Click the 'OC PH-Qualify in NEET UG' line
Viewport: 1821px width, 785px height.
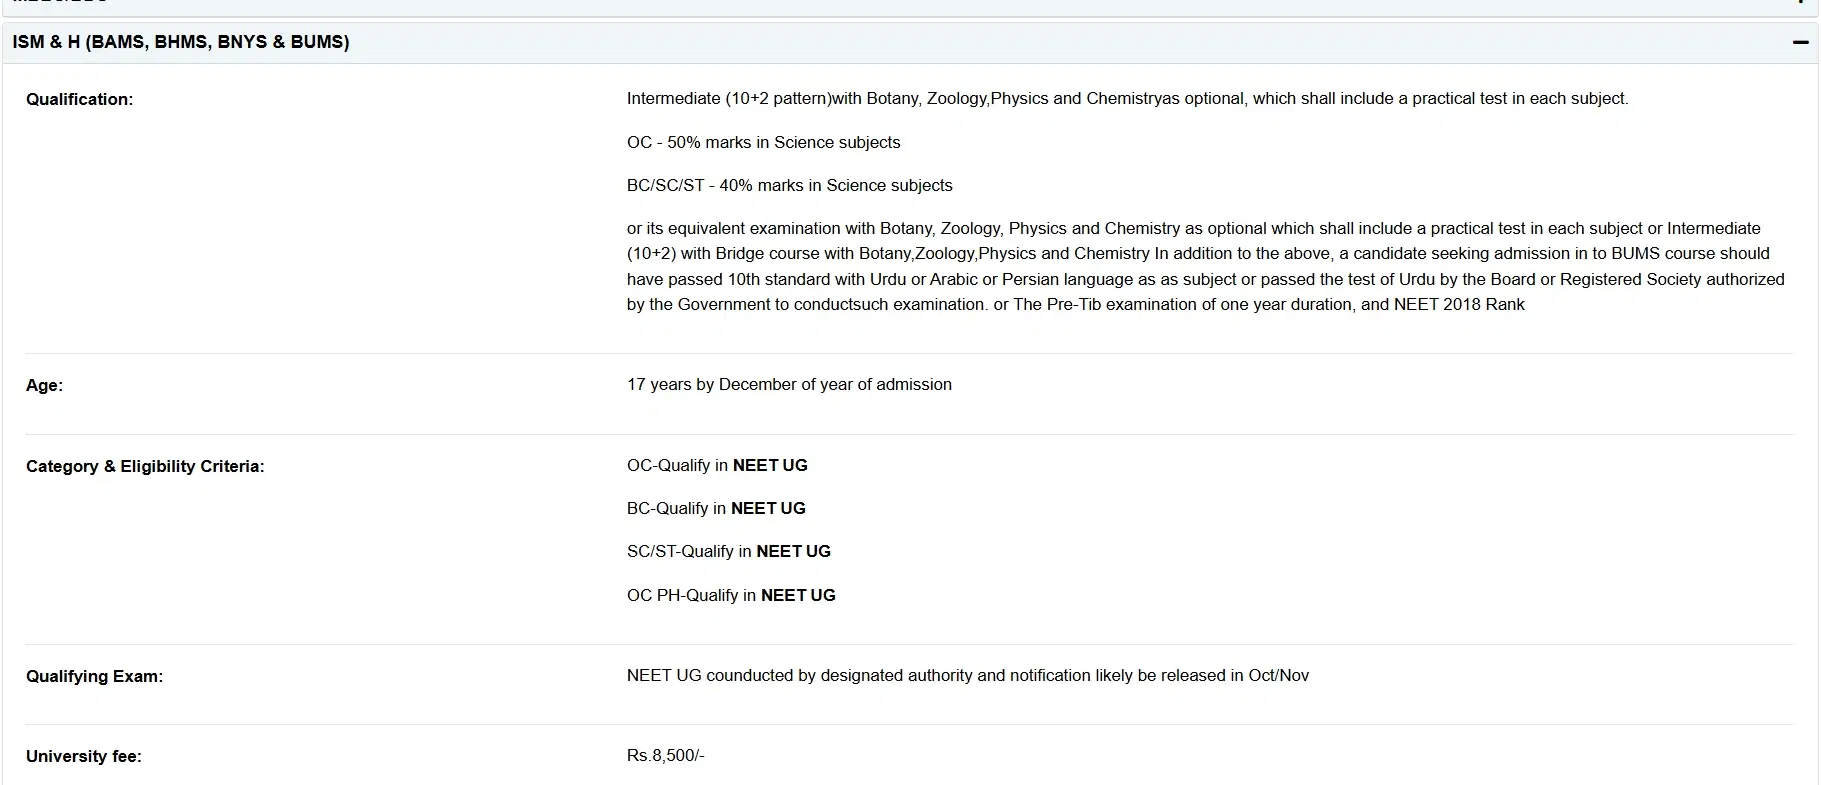[x=731, y=595]
